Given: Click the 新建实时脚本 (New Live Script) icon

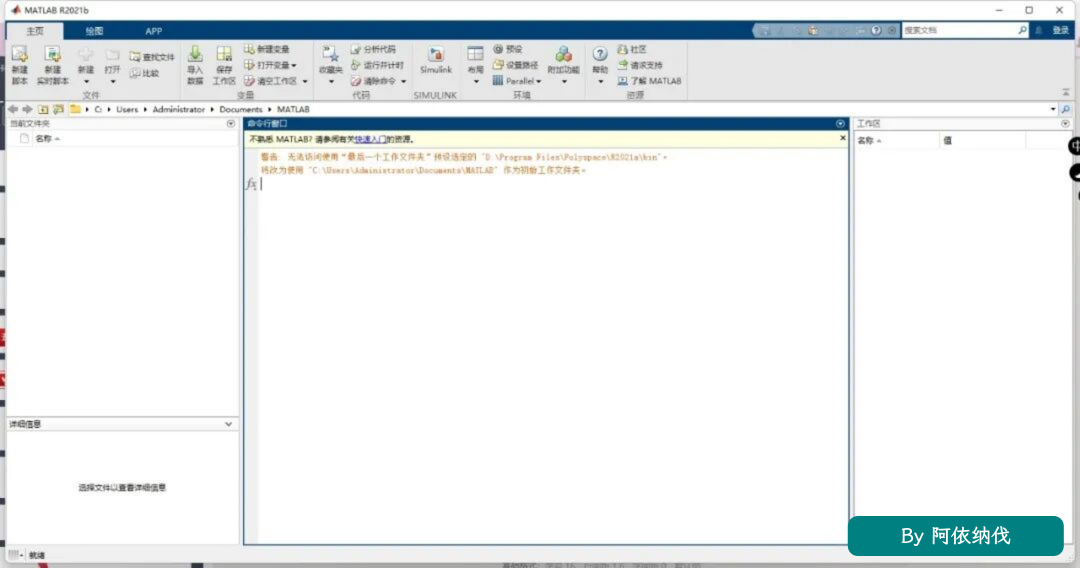Looking at the screenshot, I should click(52, 55).
